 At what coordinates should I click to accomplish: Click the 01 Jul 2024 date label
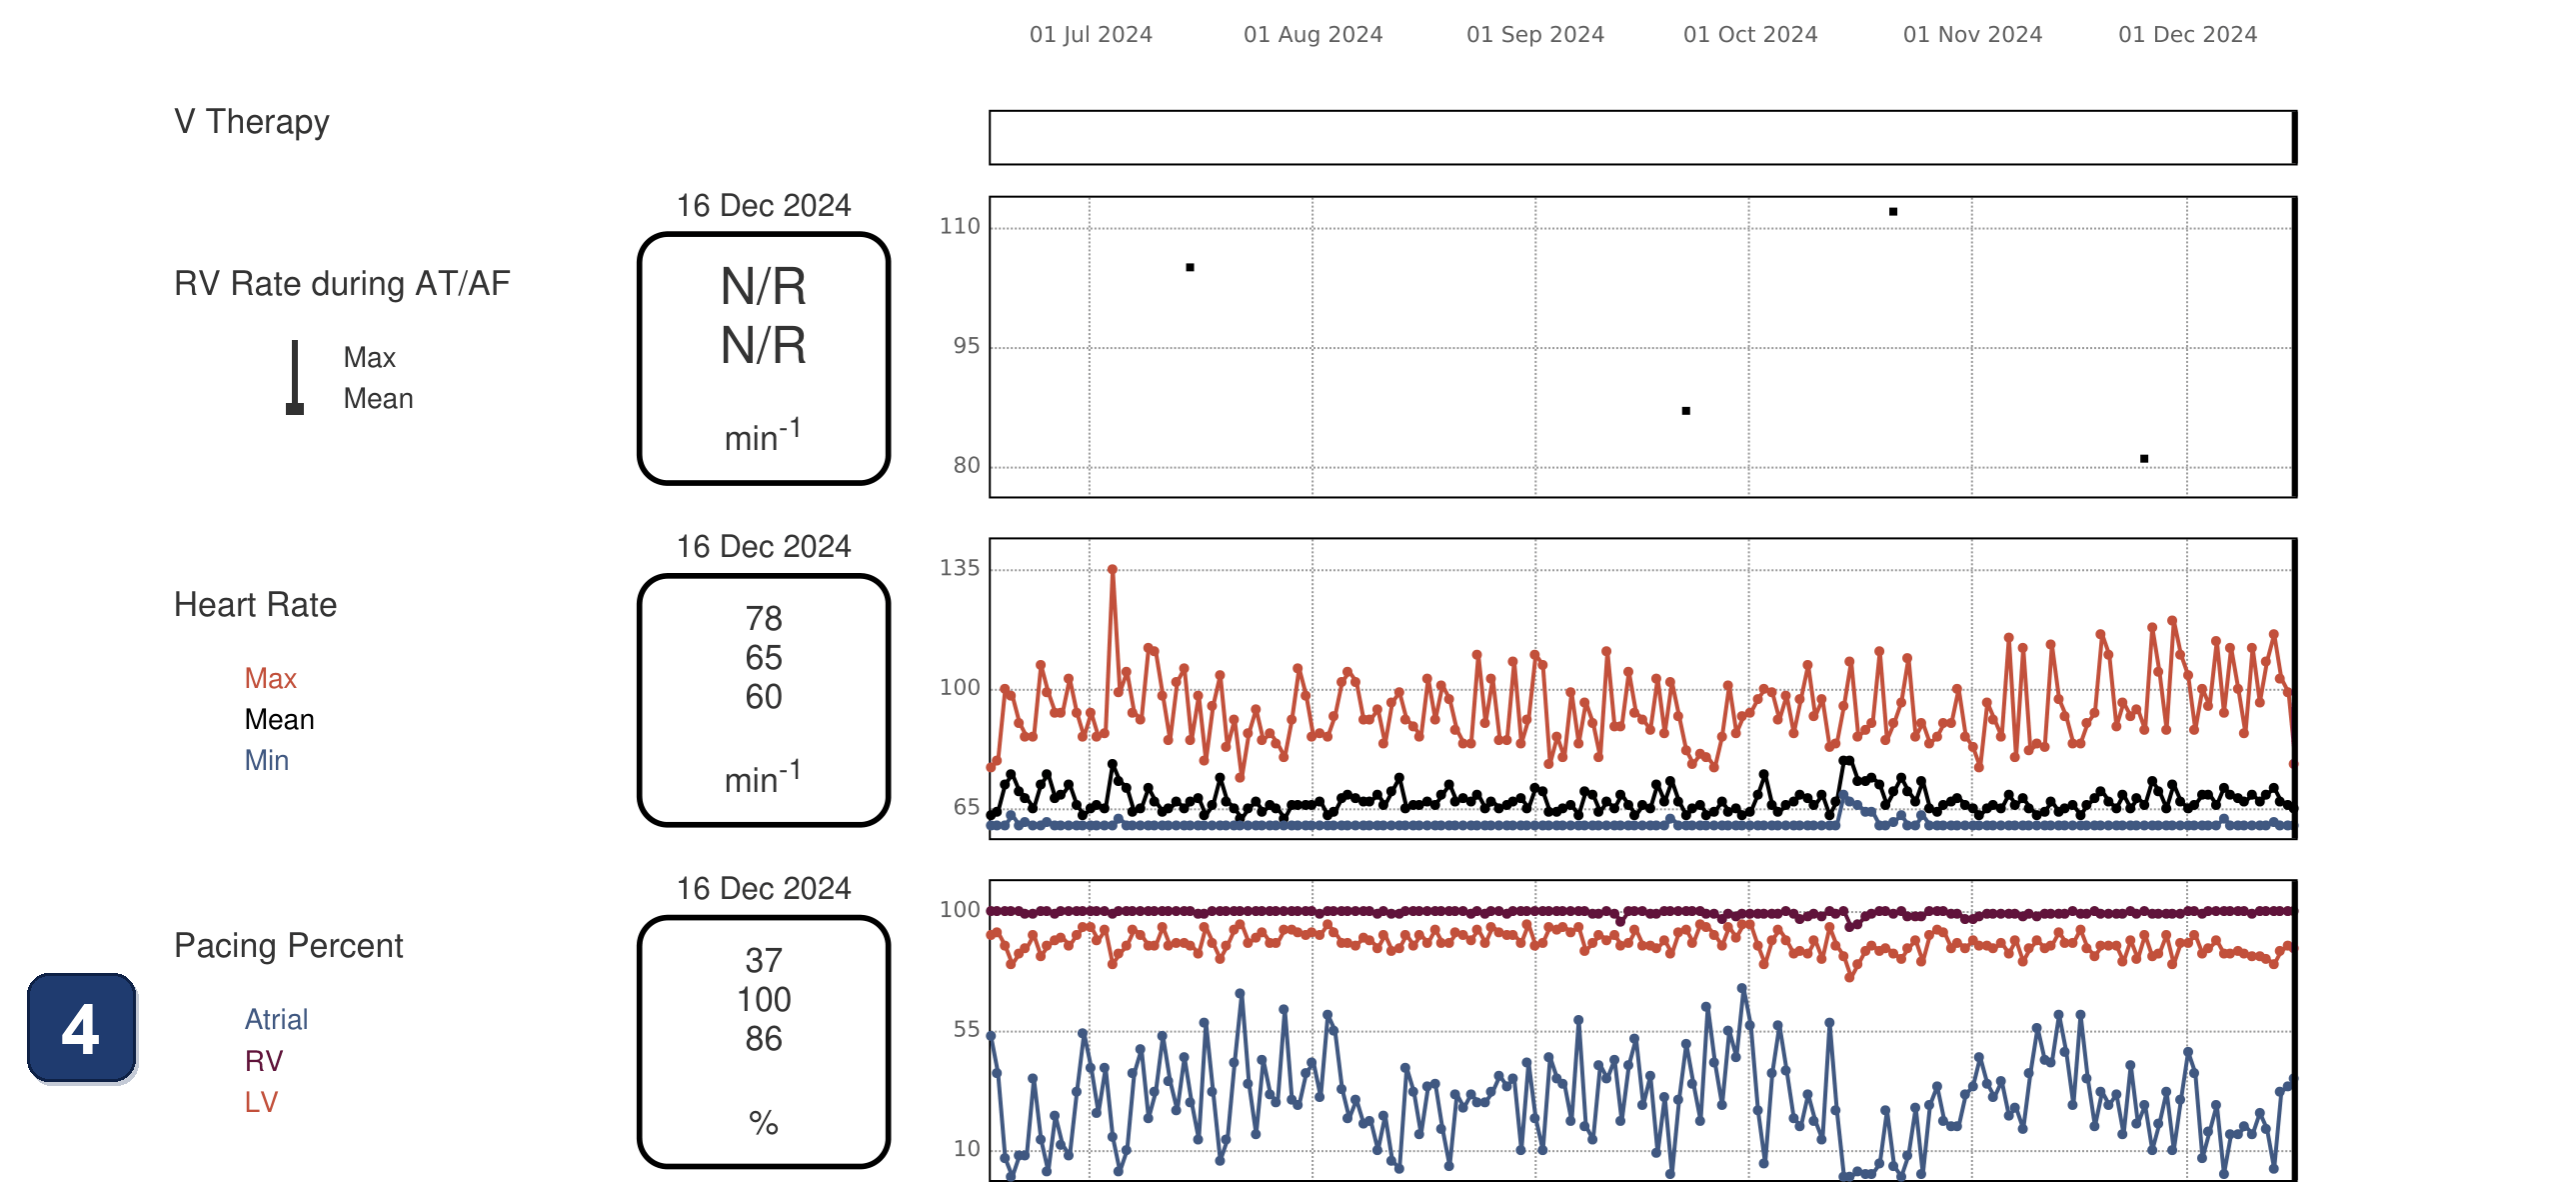pyautogui.click(x=1090, y=34)
